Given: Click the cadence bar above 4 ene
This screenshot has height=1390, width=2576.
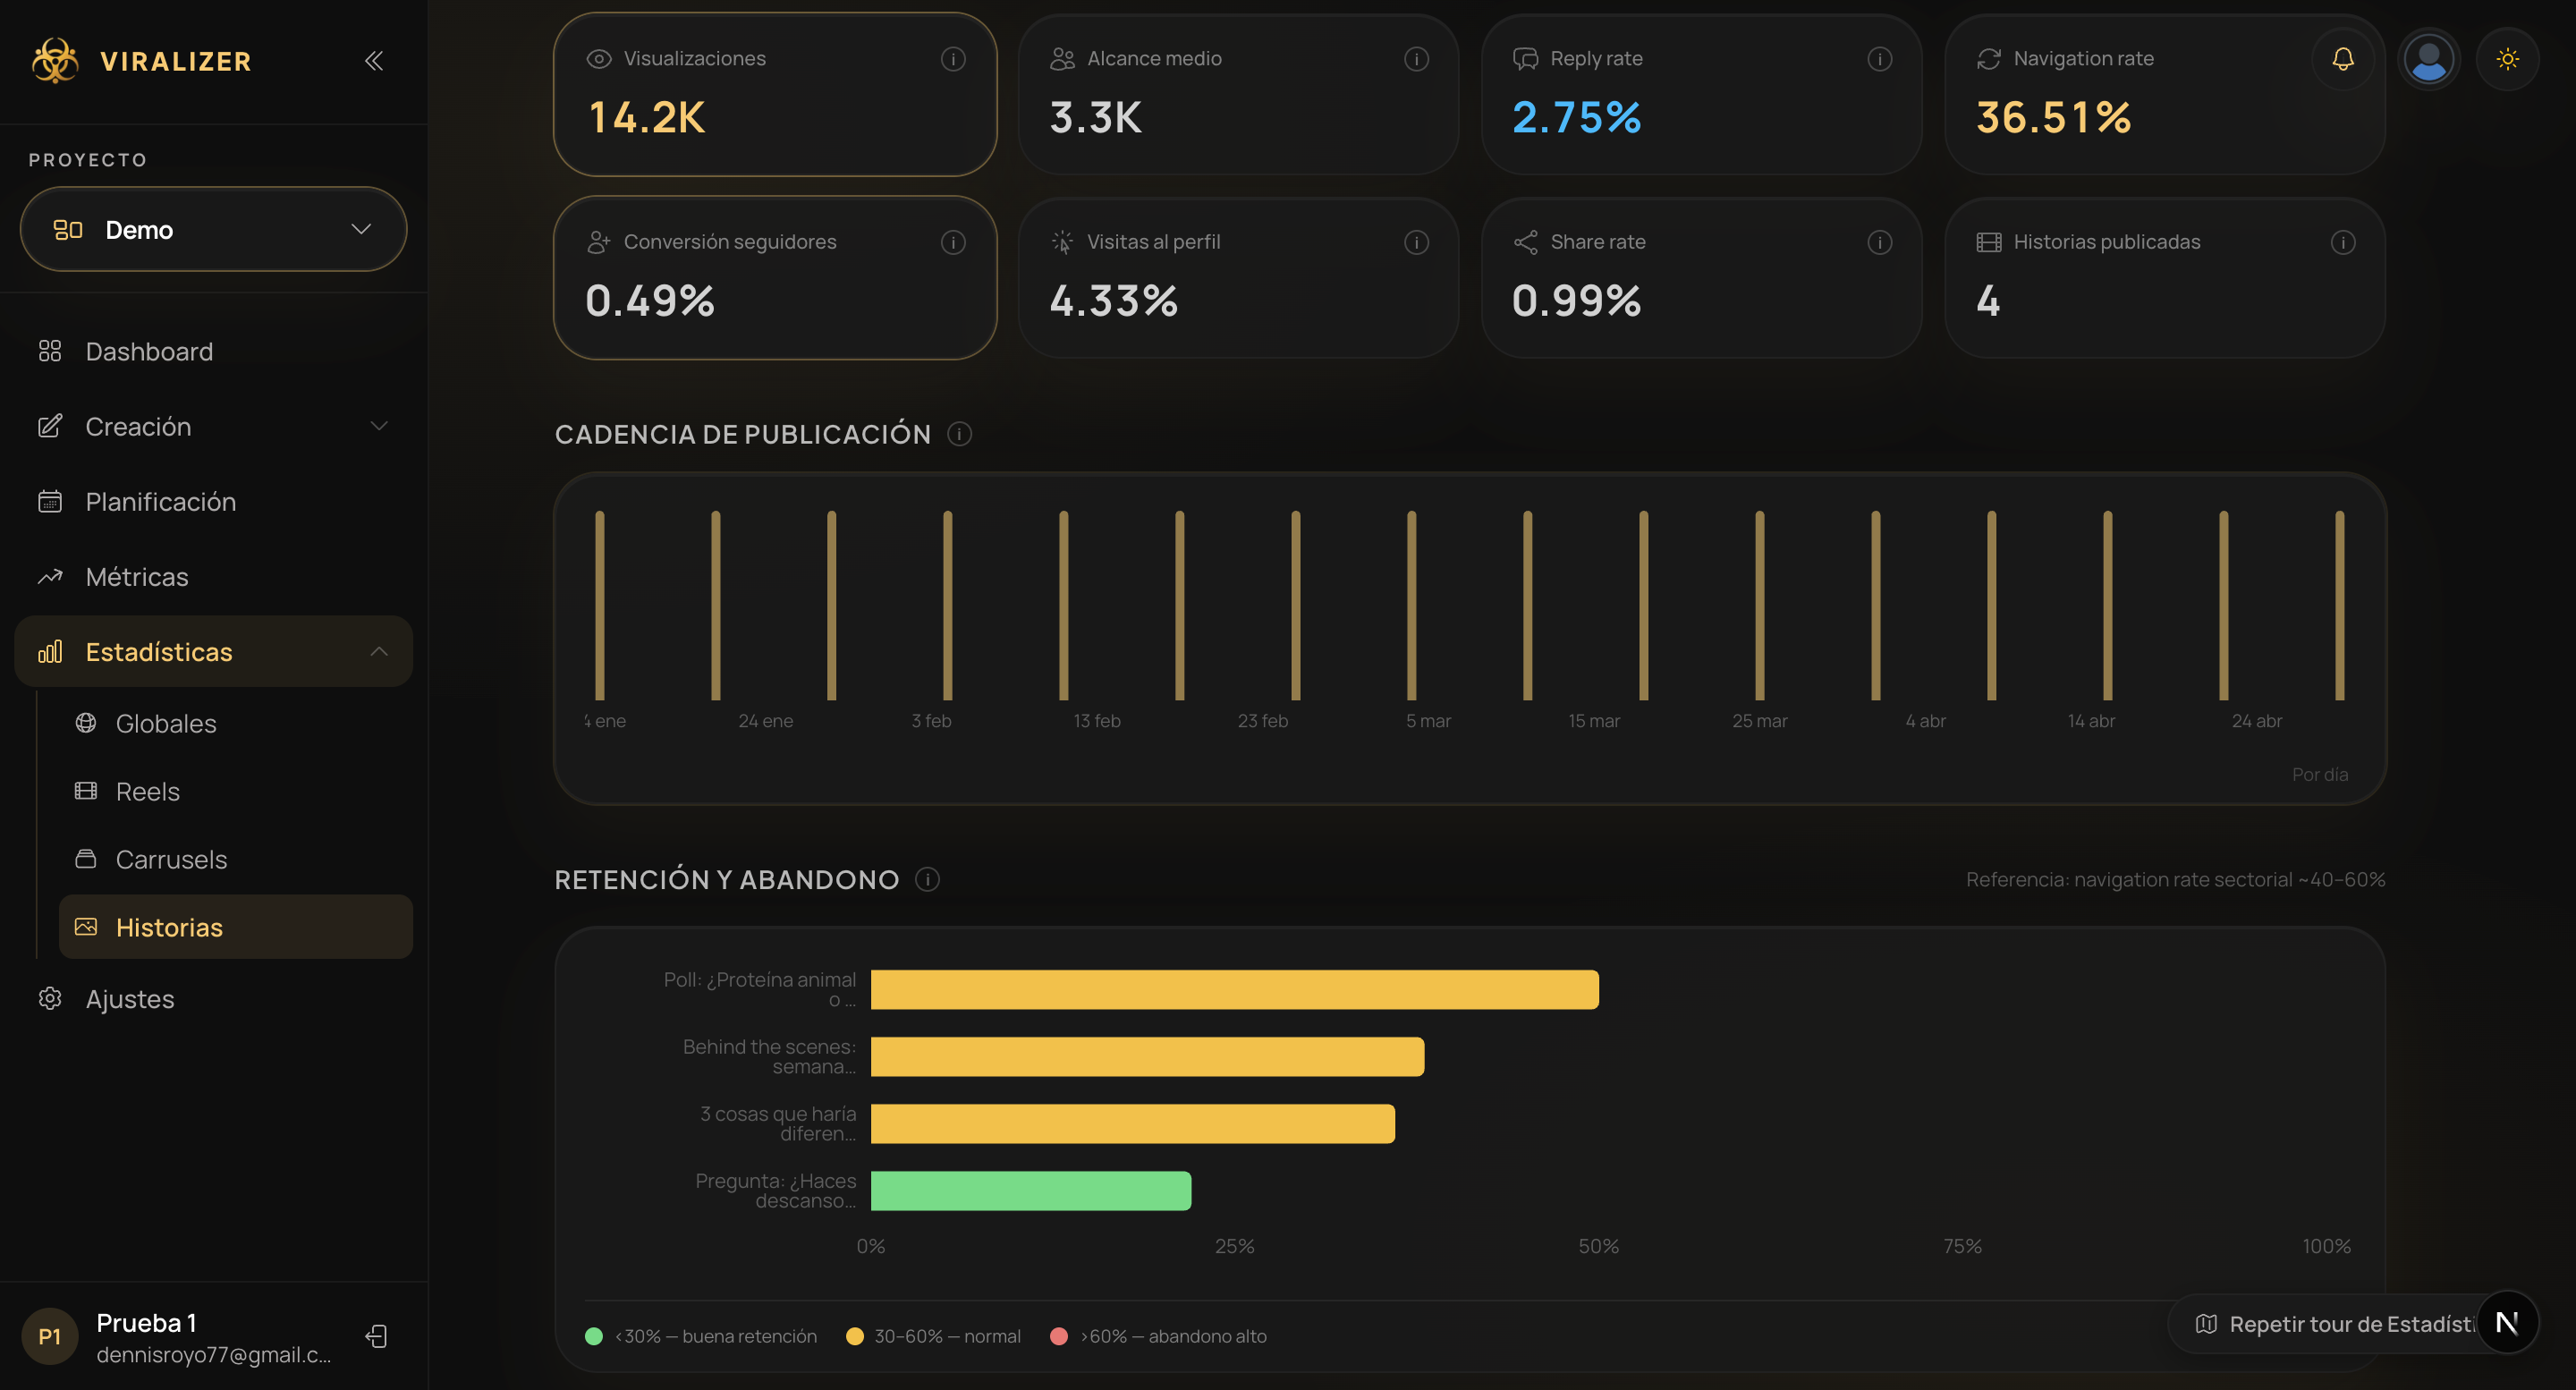Looking at the screenshot, I should pos(599,605).
